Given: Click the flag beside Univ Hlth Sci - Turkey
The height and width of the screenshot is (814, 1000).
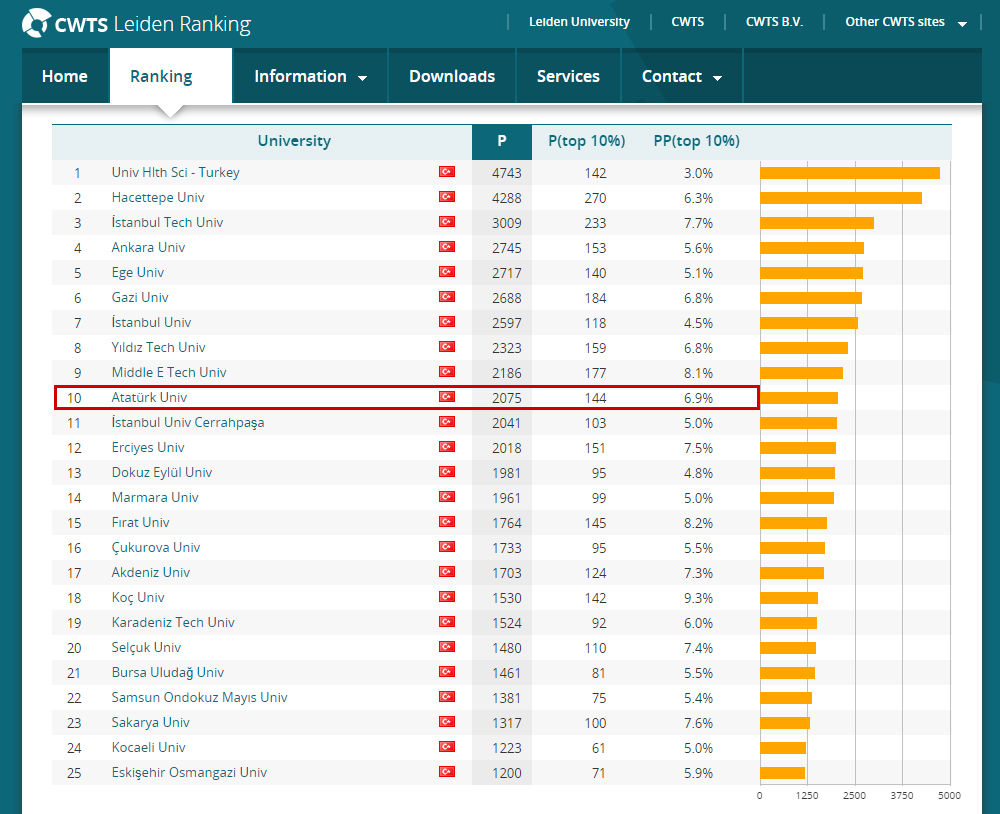Looking at the screenshot, I should point(447,173).
